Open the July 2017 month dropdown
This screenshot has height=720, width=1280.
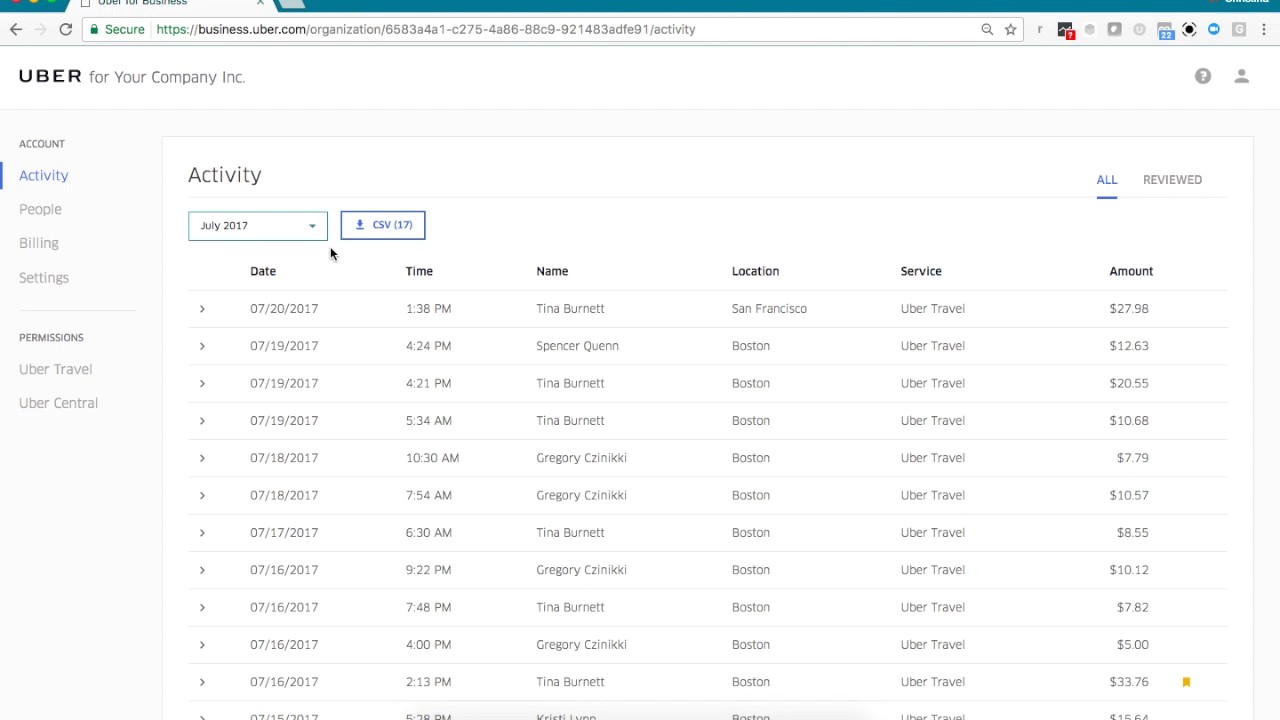point(258,225)
